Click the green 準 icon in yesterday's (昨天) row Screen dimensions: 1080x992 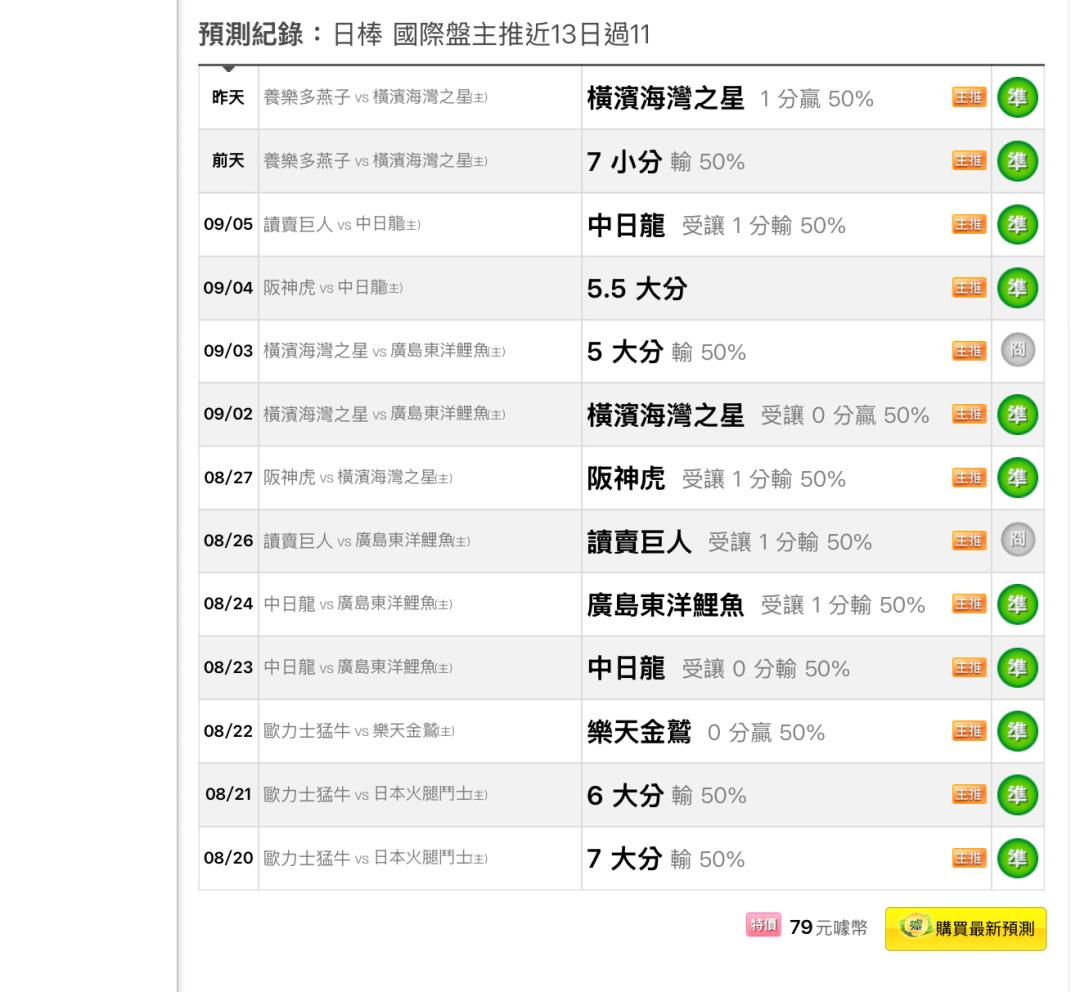[x=1018, y=98]
